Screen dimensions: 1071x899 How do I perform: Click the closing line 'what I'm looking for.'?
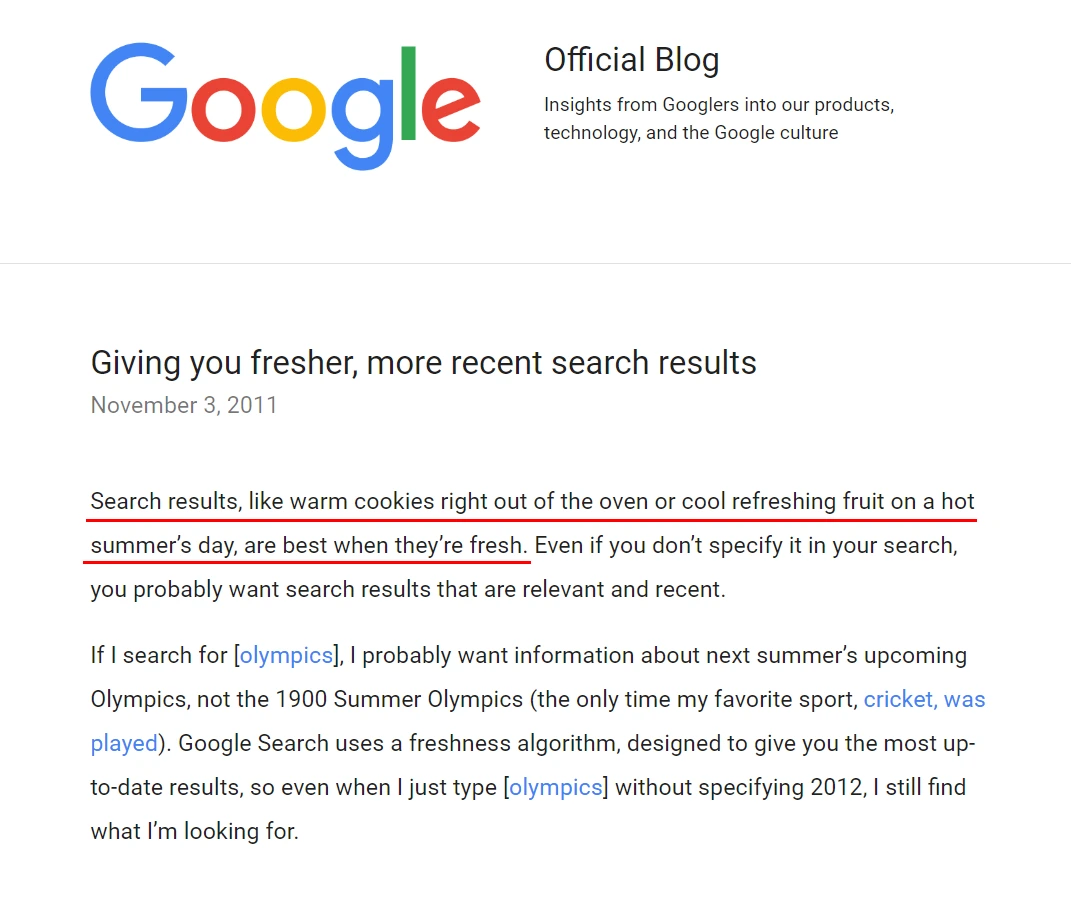195,831
